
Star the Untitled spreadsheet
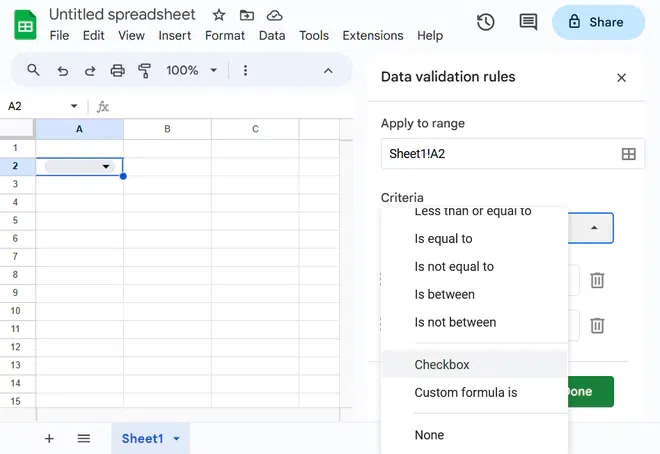218,16
